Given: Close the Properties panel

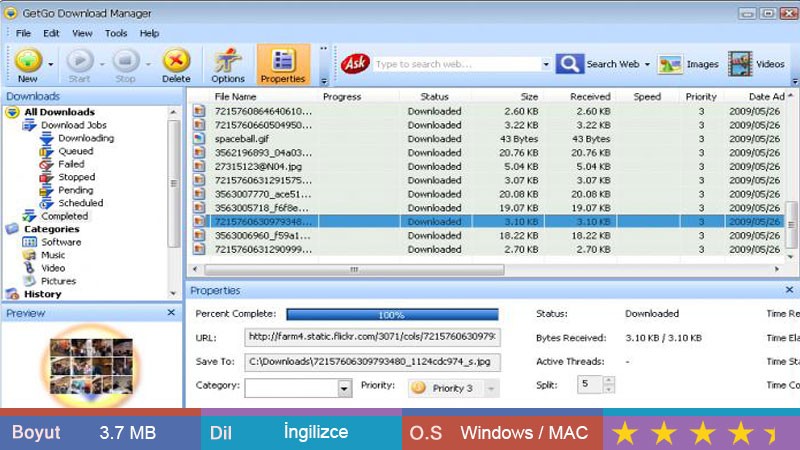Looking at the screenshot, I should tap(789, 290).
